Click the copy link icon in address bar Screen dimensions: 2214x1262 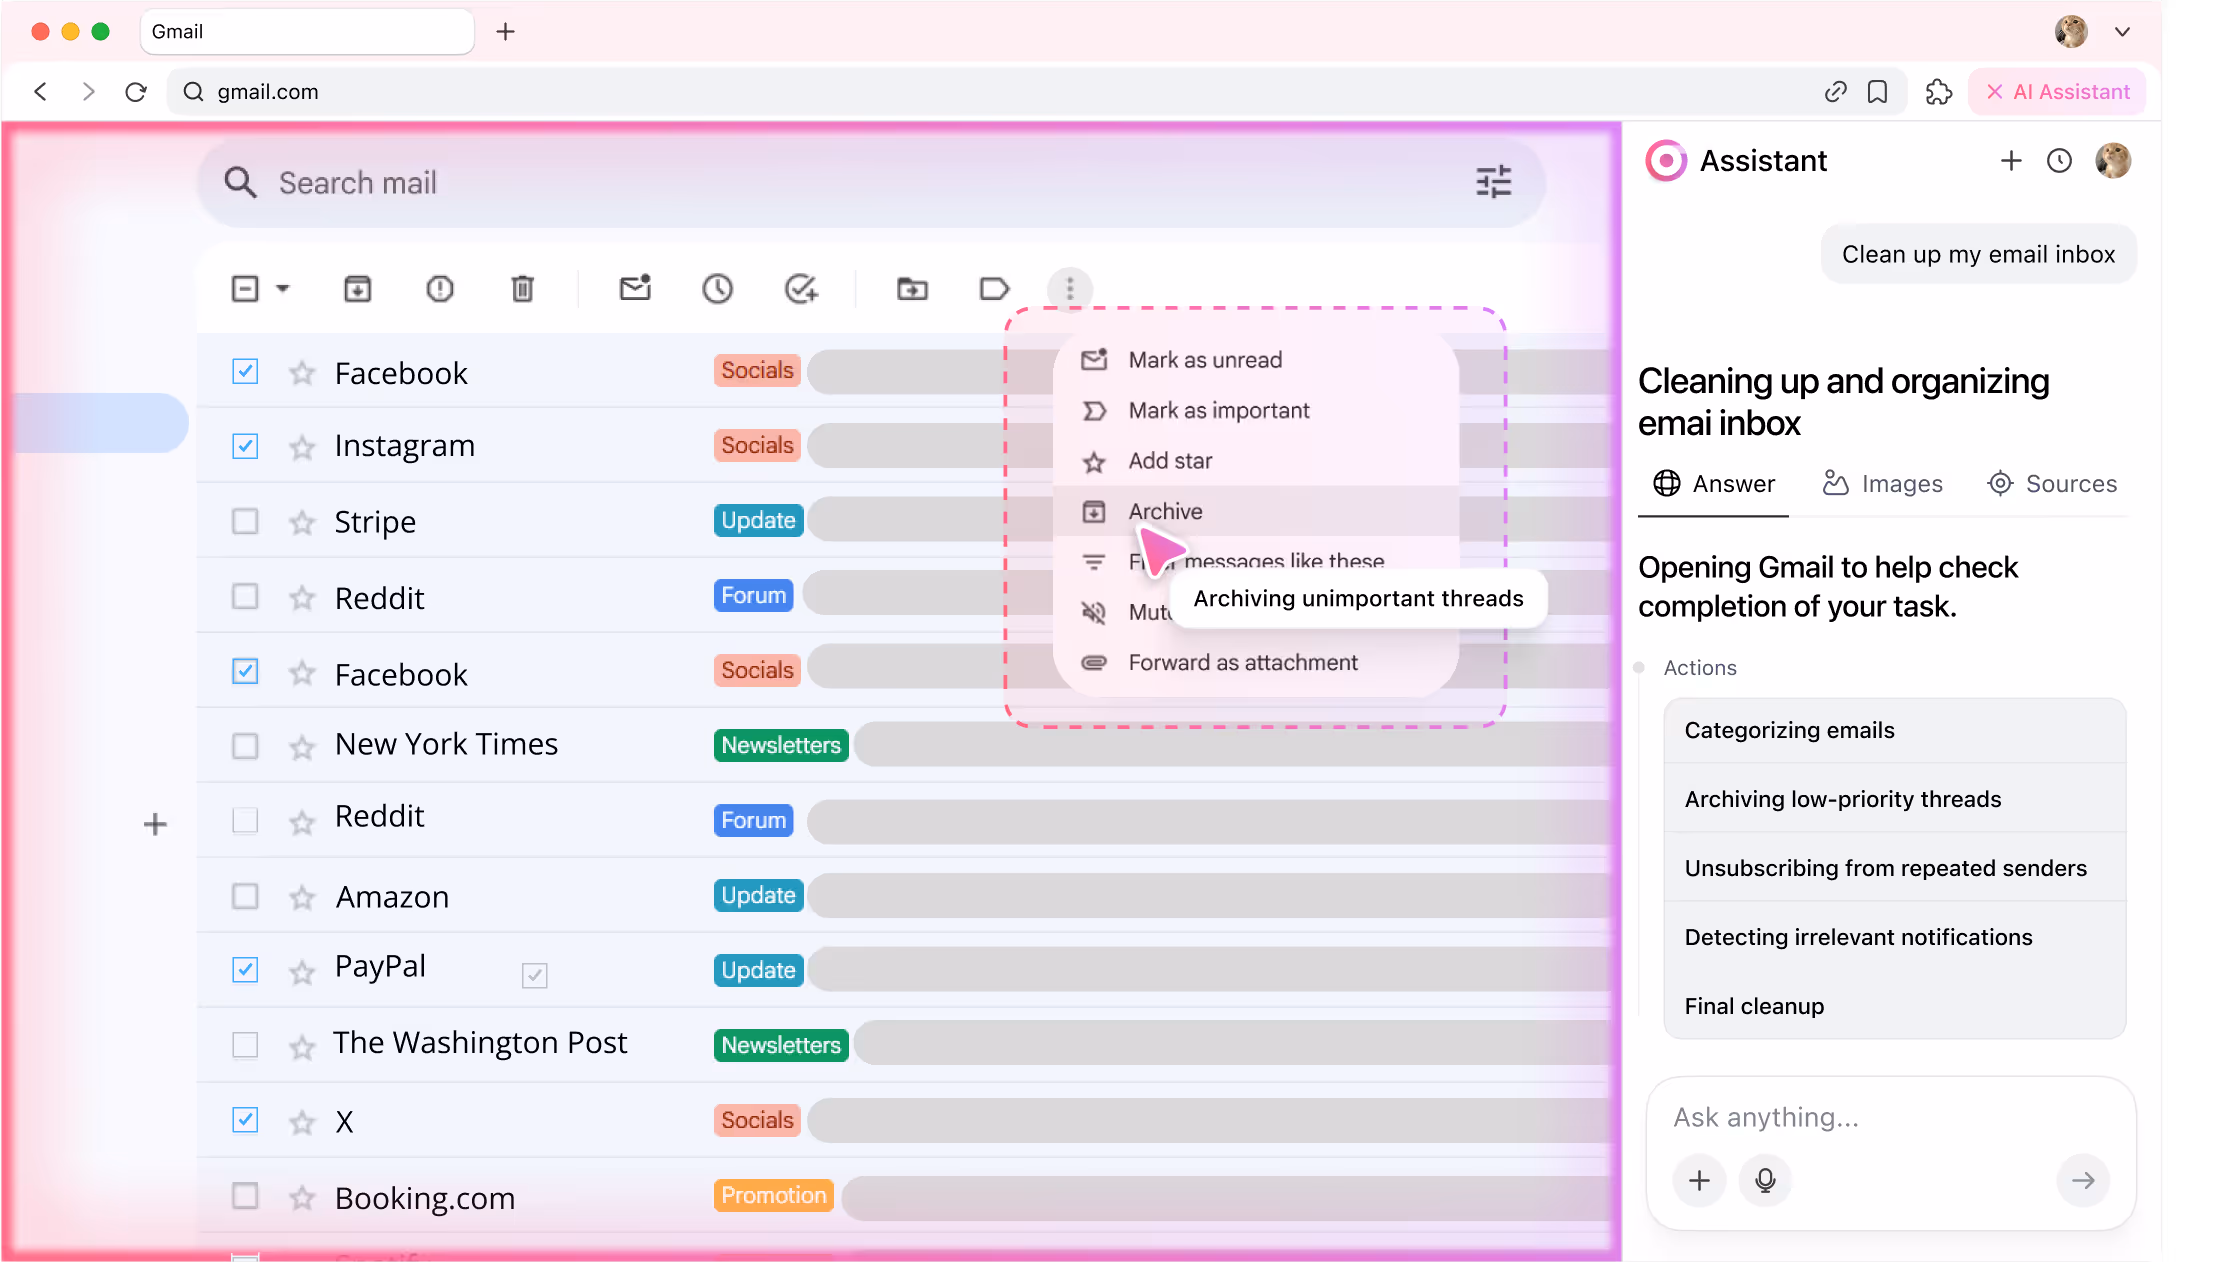pyautogui.click(x=1835, y=92)
